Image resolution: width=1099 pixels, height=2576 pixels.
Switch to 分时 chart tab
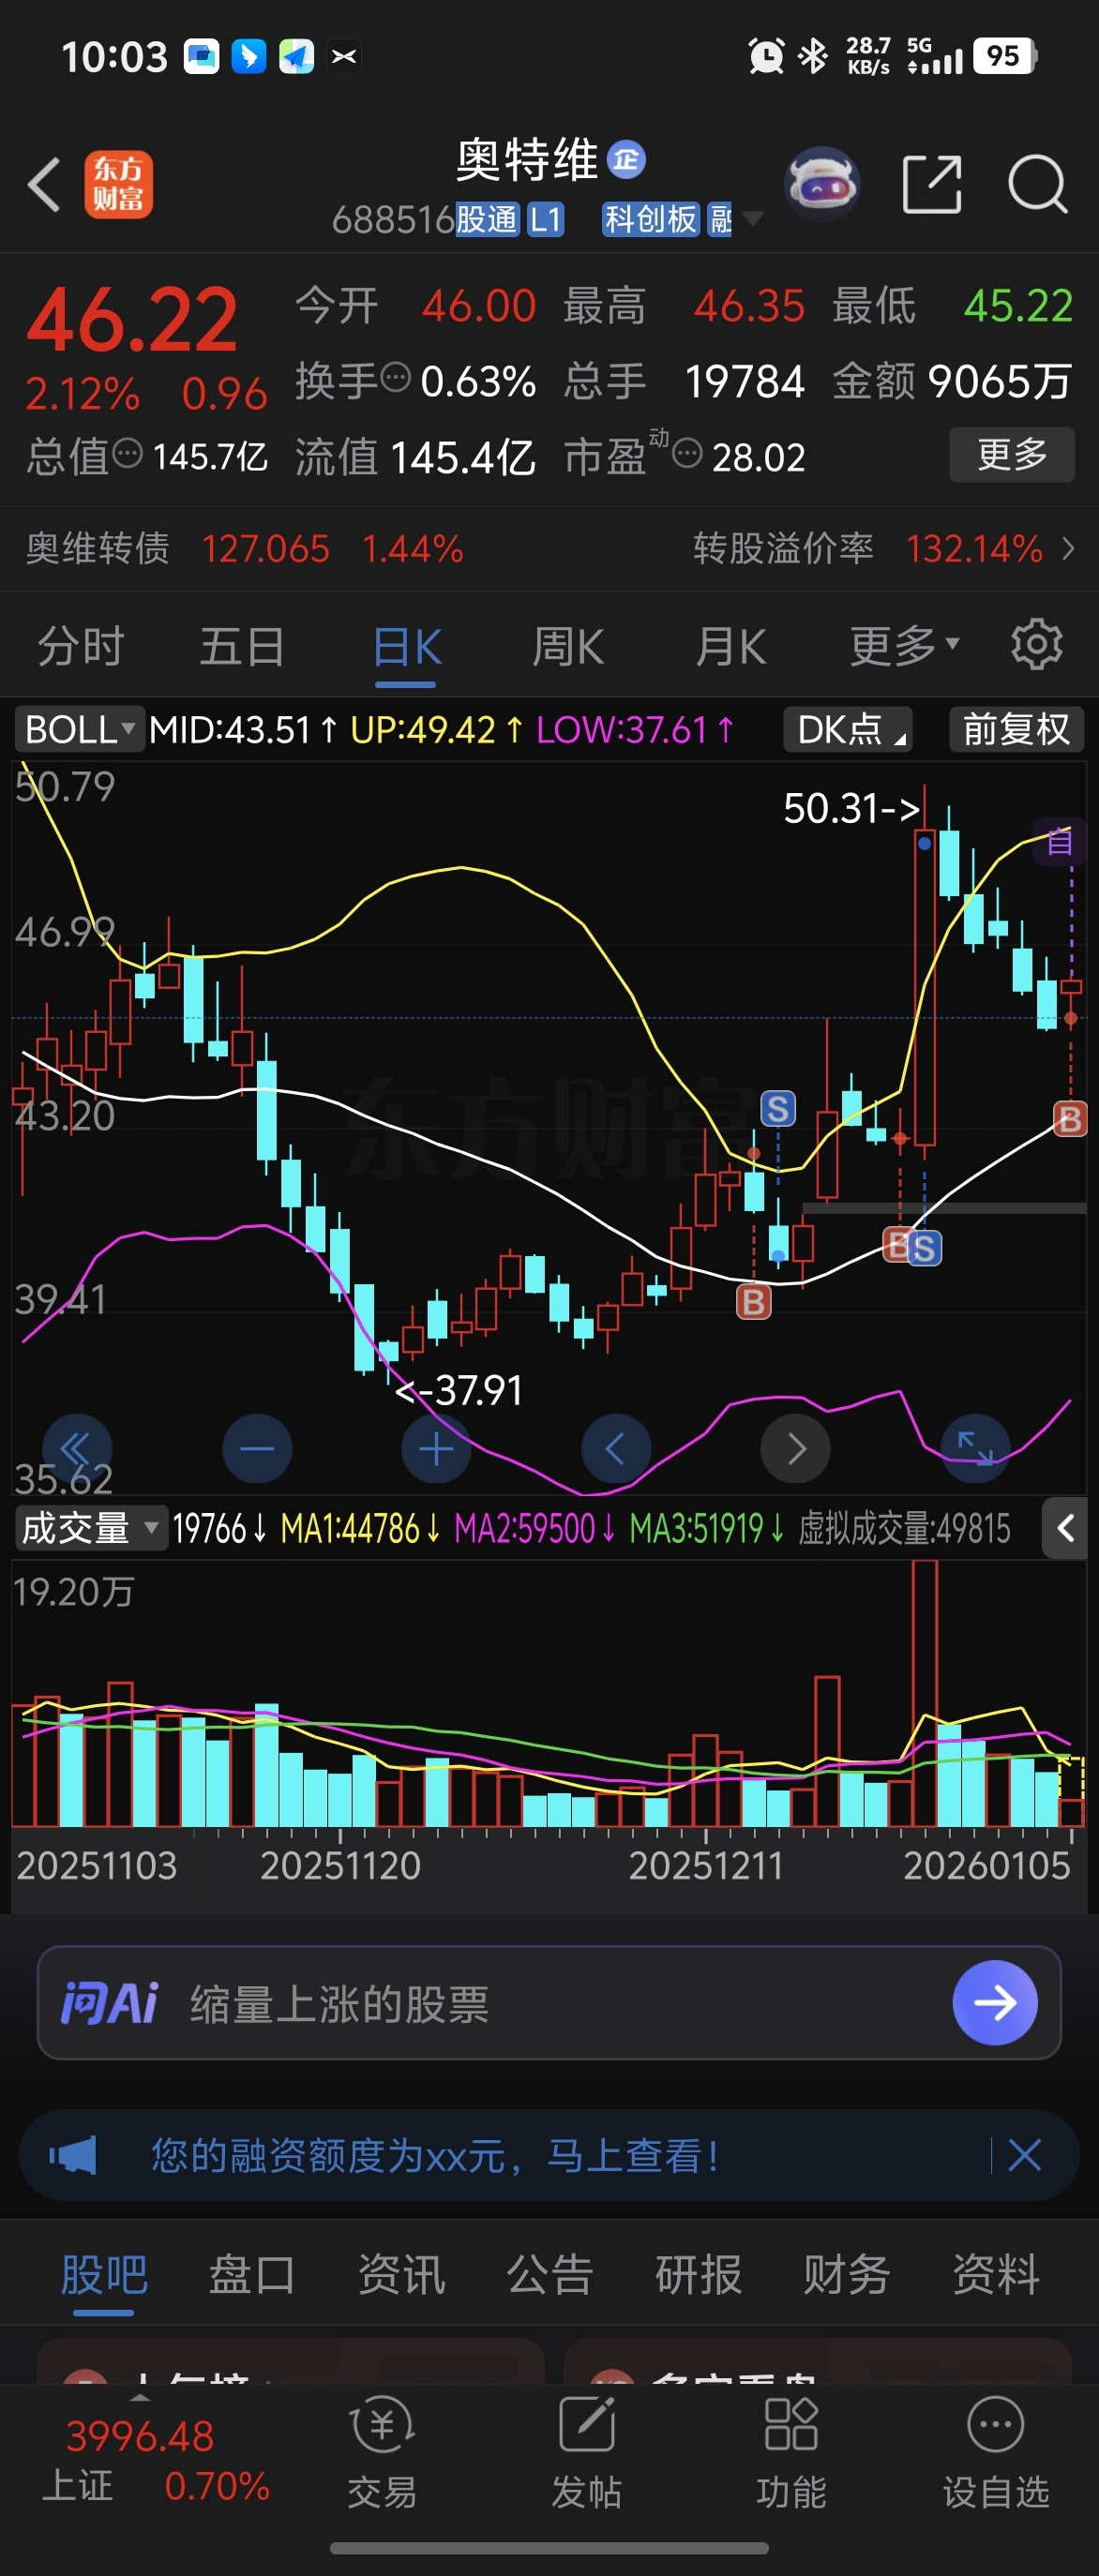click(x=80, y=645)
